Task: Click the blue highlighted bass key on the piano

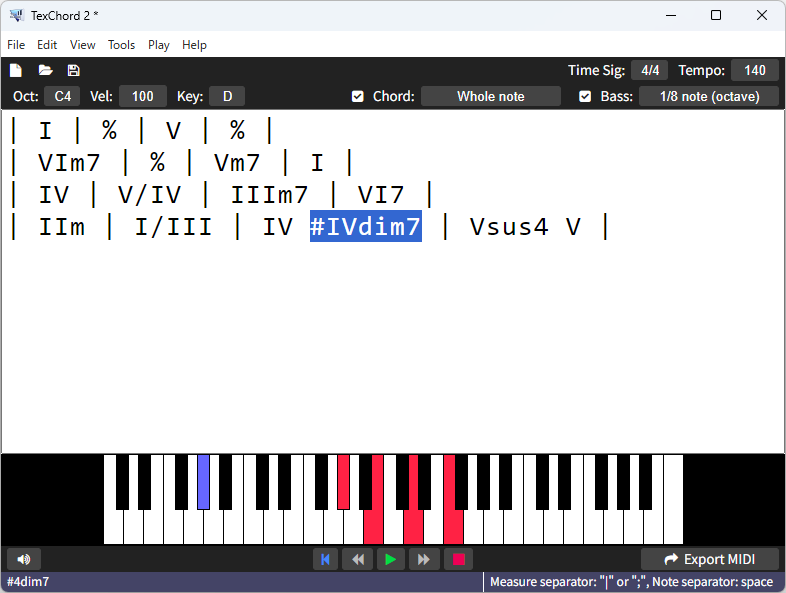Action: pyautogui.click(x=204, y=482)
